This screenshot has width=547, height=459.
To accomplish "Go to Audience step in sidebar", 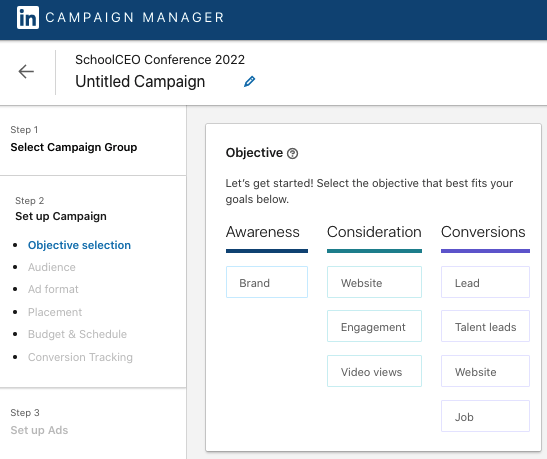I will click(52, 267).
